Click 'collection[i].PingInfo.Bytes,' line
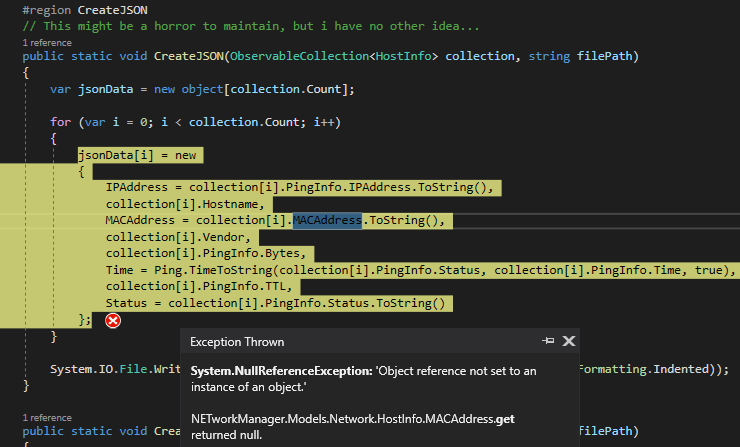This screenshot has width=740, height=447. tap(206, 253)
